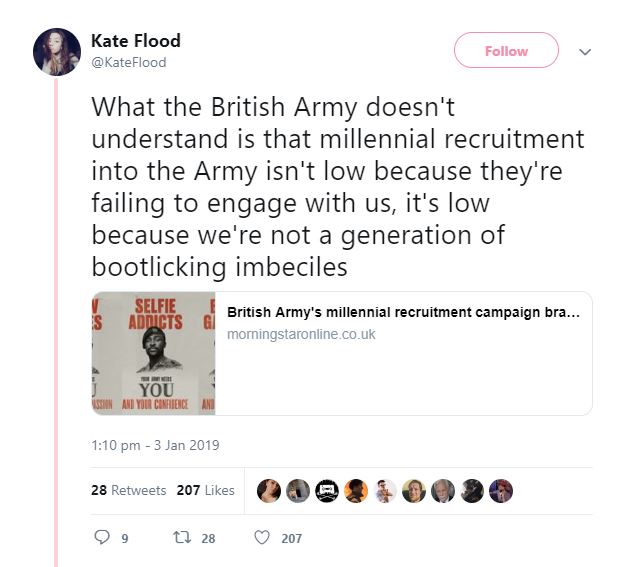Open the 28 Retweets list
This screenshot has width=630, height=567.
[127, 490]
